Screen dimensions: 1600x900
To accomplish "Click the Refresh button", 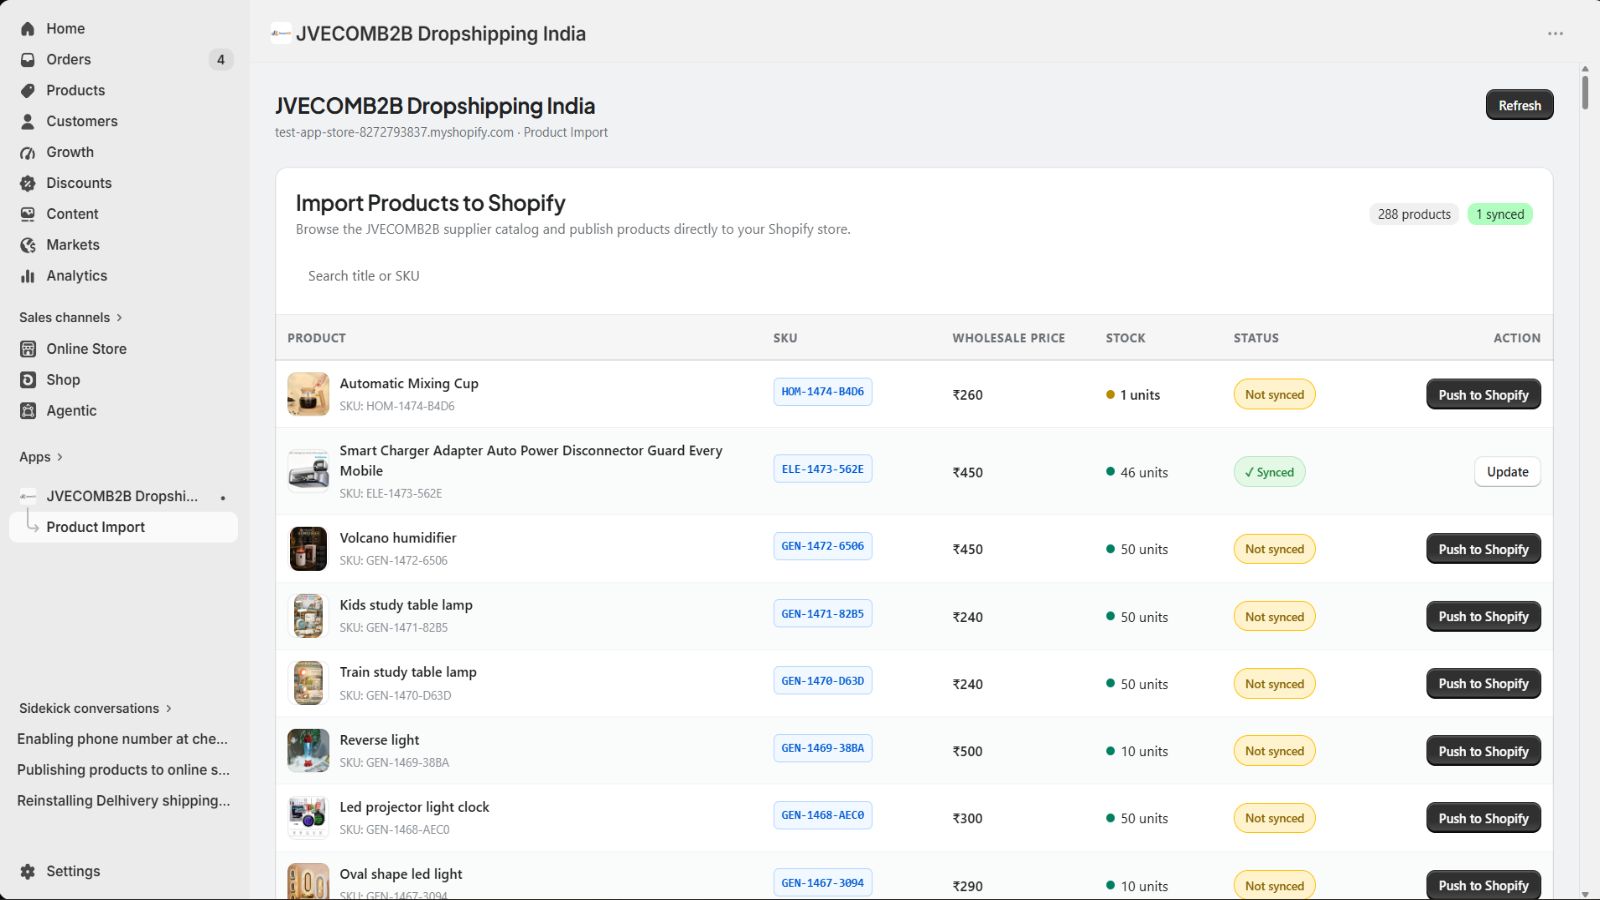I will 1519,105.
